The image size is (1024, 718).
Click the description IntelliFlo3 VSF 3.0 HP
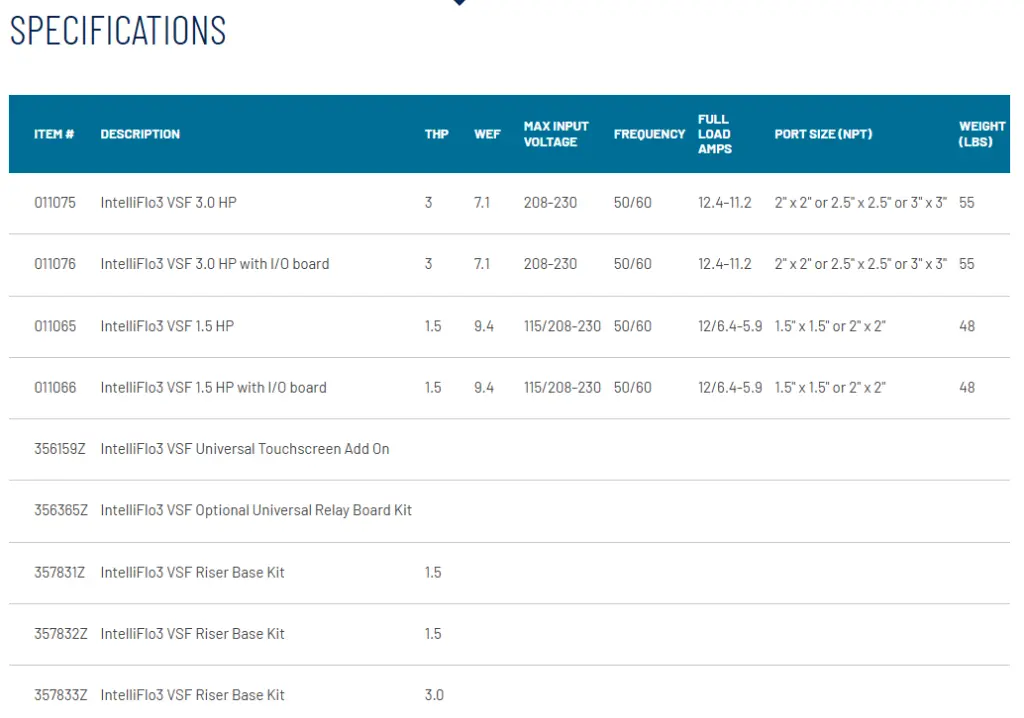tap(168, 203)
